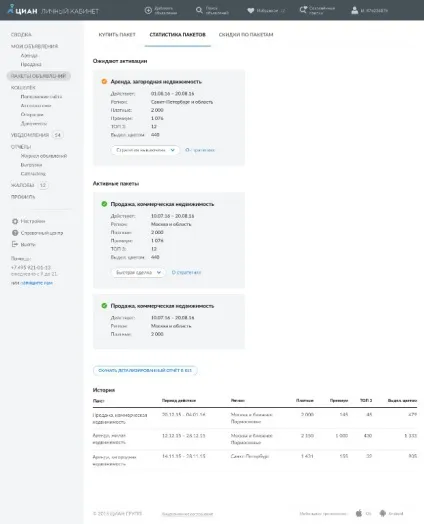Open Продажа under Мои объявления
424x524 pixels.
click(31, 64)
